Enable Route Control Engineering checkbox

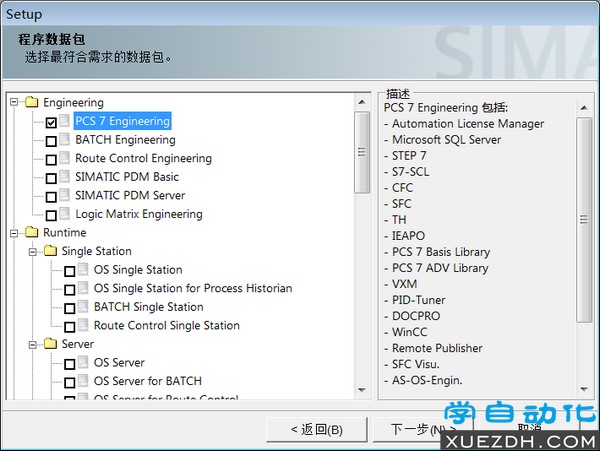click(51, 160)
